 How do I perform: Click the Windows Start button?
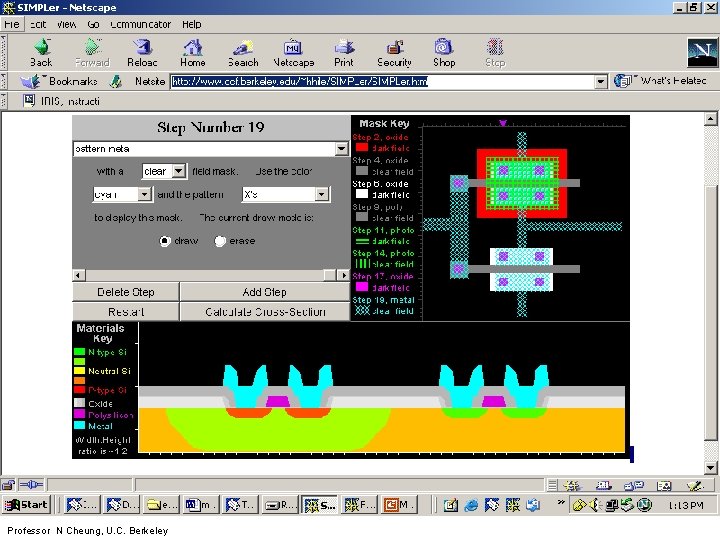26,505
